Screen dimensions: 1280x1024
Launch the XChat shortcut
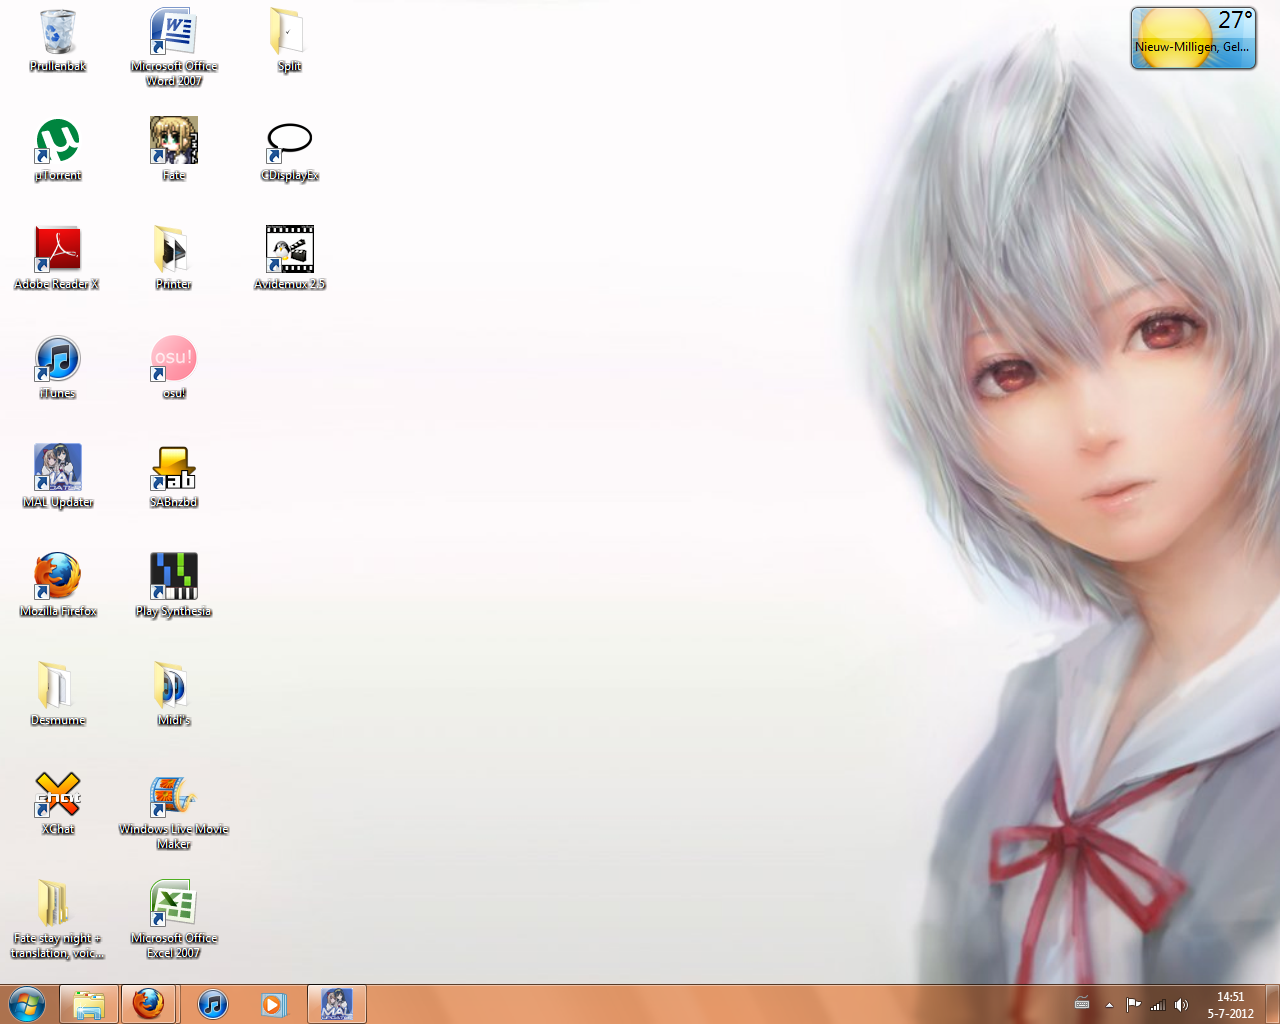pyautogui.click(x=58, y=804)
